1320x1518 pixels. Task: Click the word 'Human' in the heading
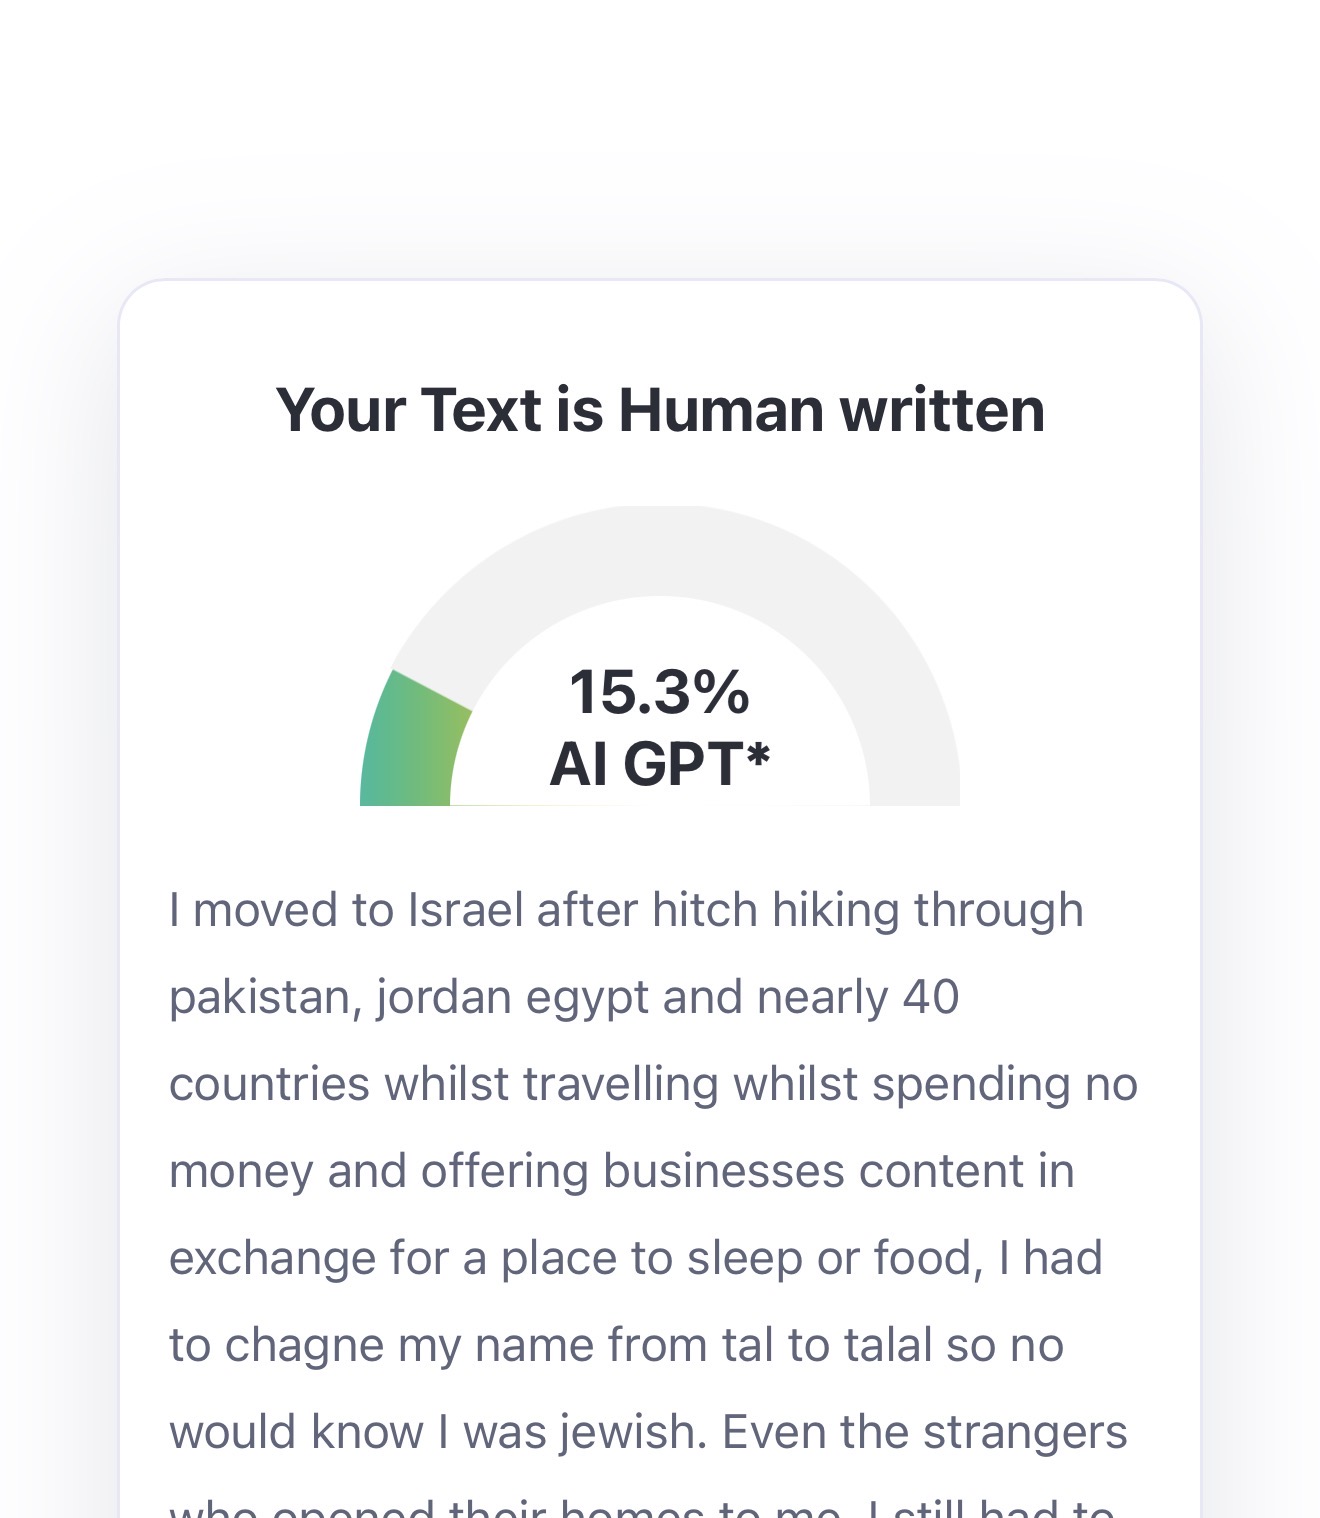[x=722, y=410]
